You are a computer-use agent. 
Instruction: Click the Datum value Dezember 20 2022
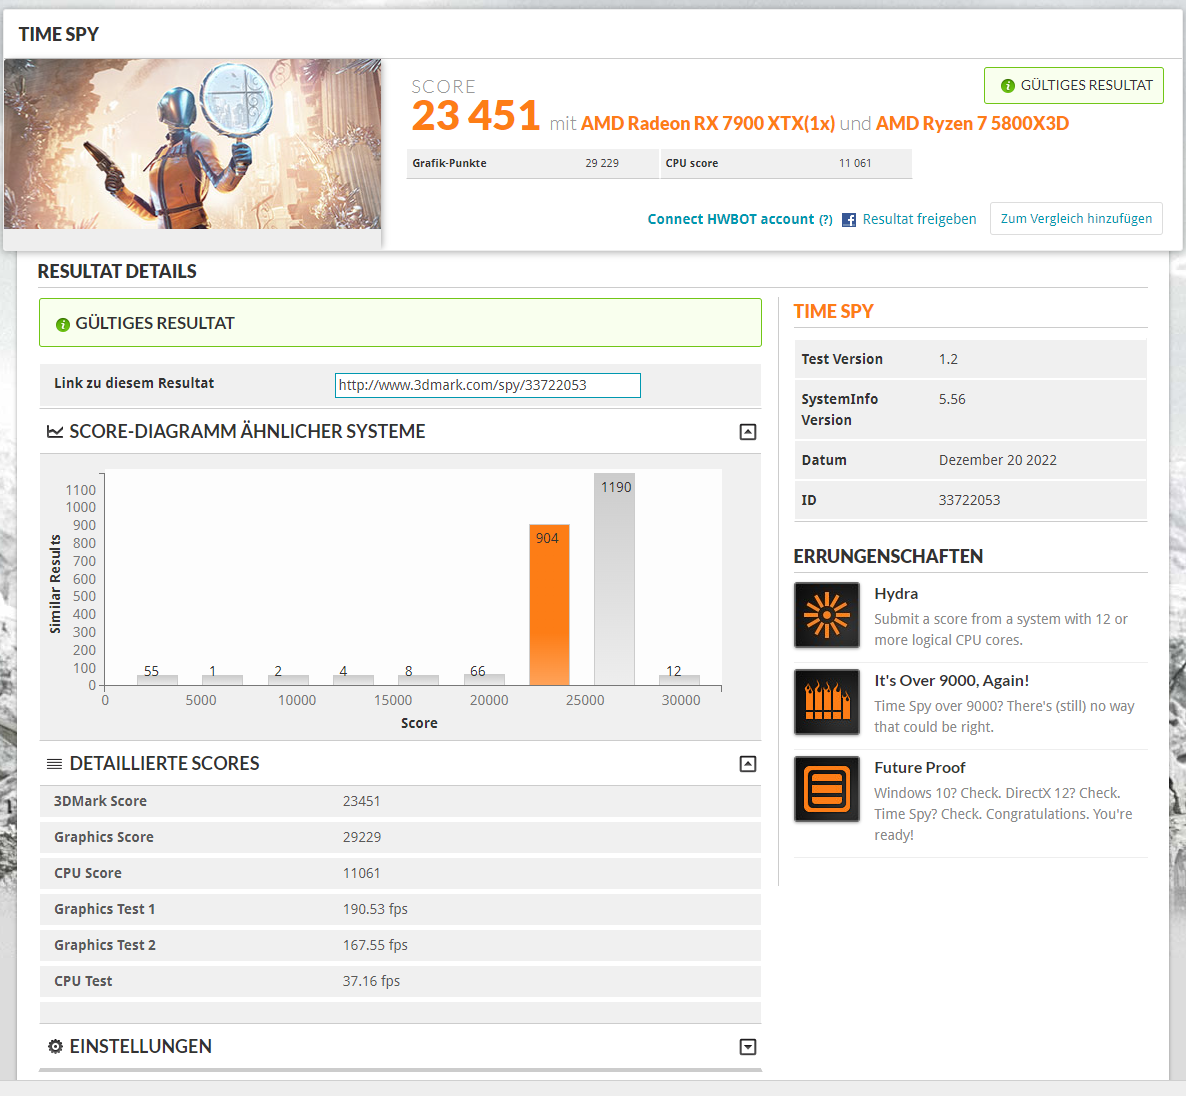[x=998, y=460]
